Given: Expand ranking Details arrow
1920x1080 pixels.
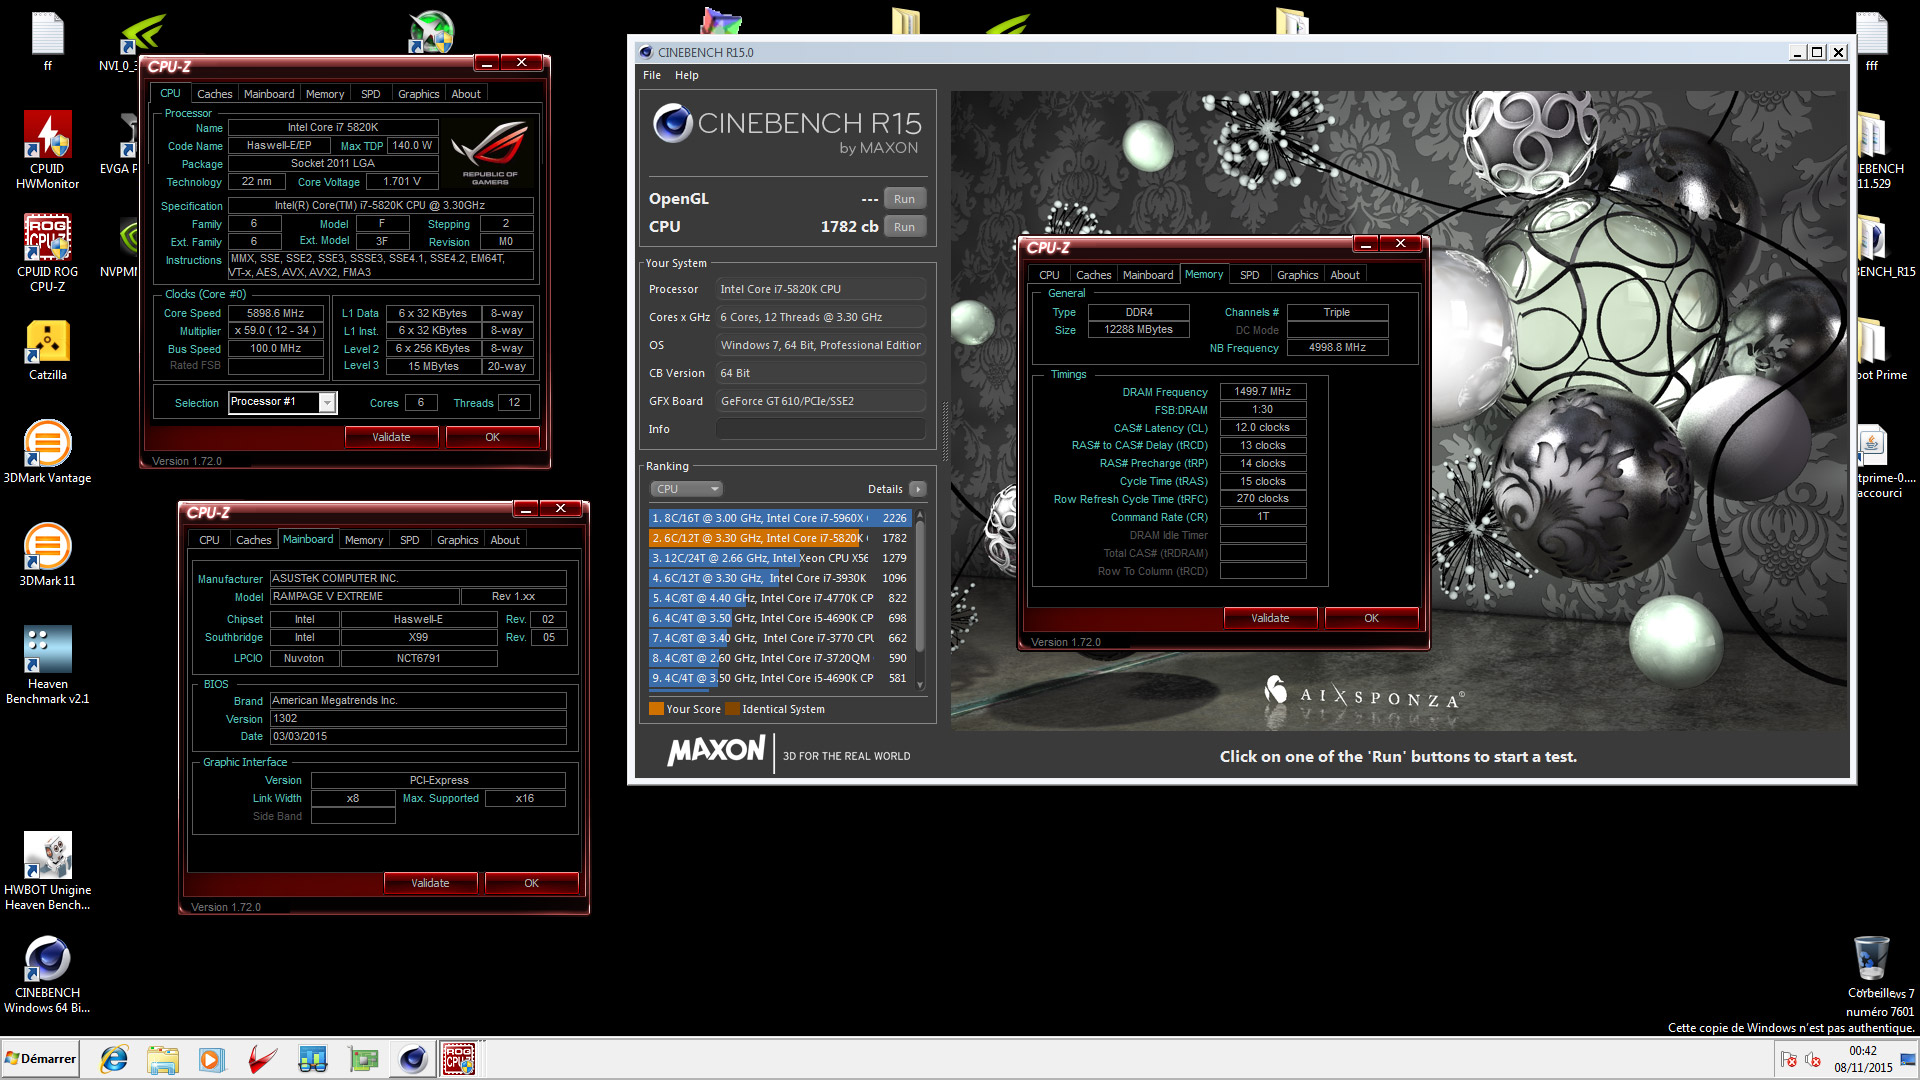Looking at the screenshot, I should [917, 489].
